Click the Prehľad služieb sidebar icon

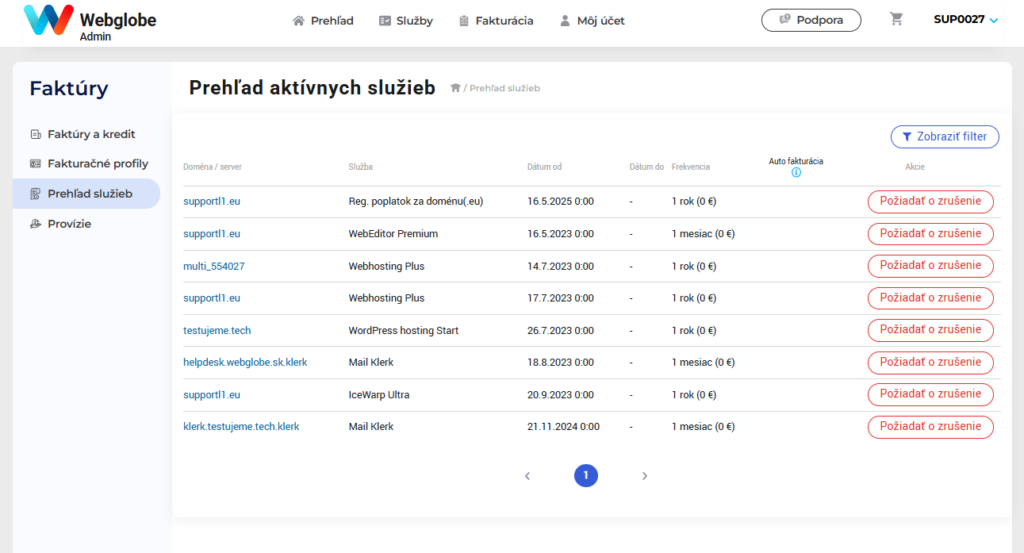click(x=35, y=194)
